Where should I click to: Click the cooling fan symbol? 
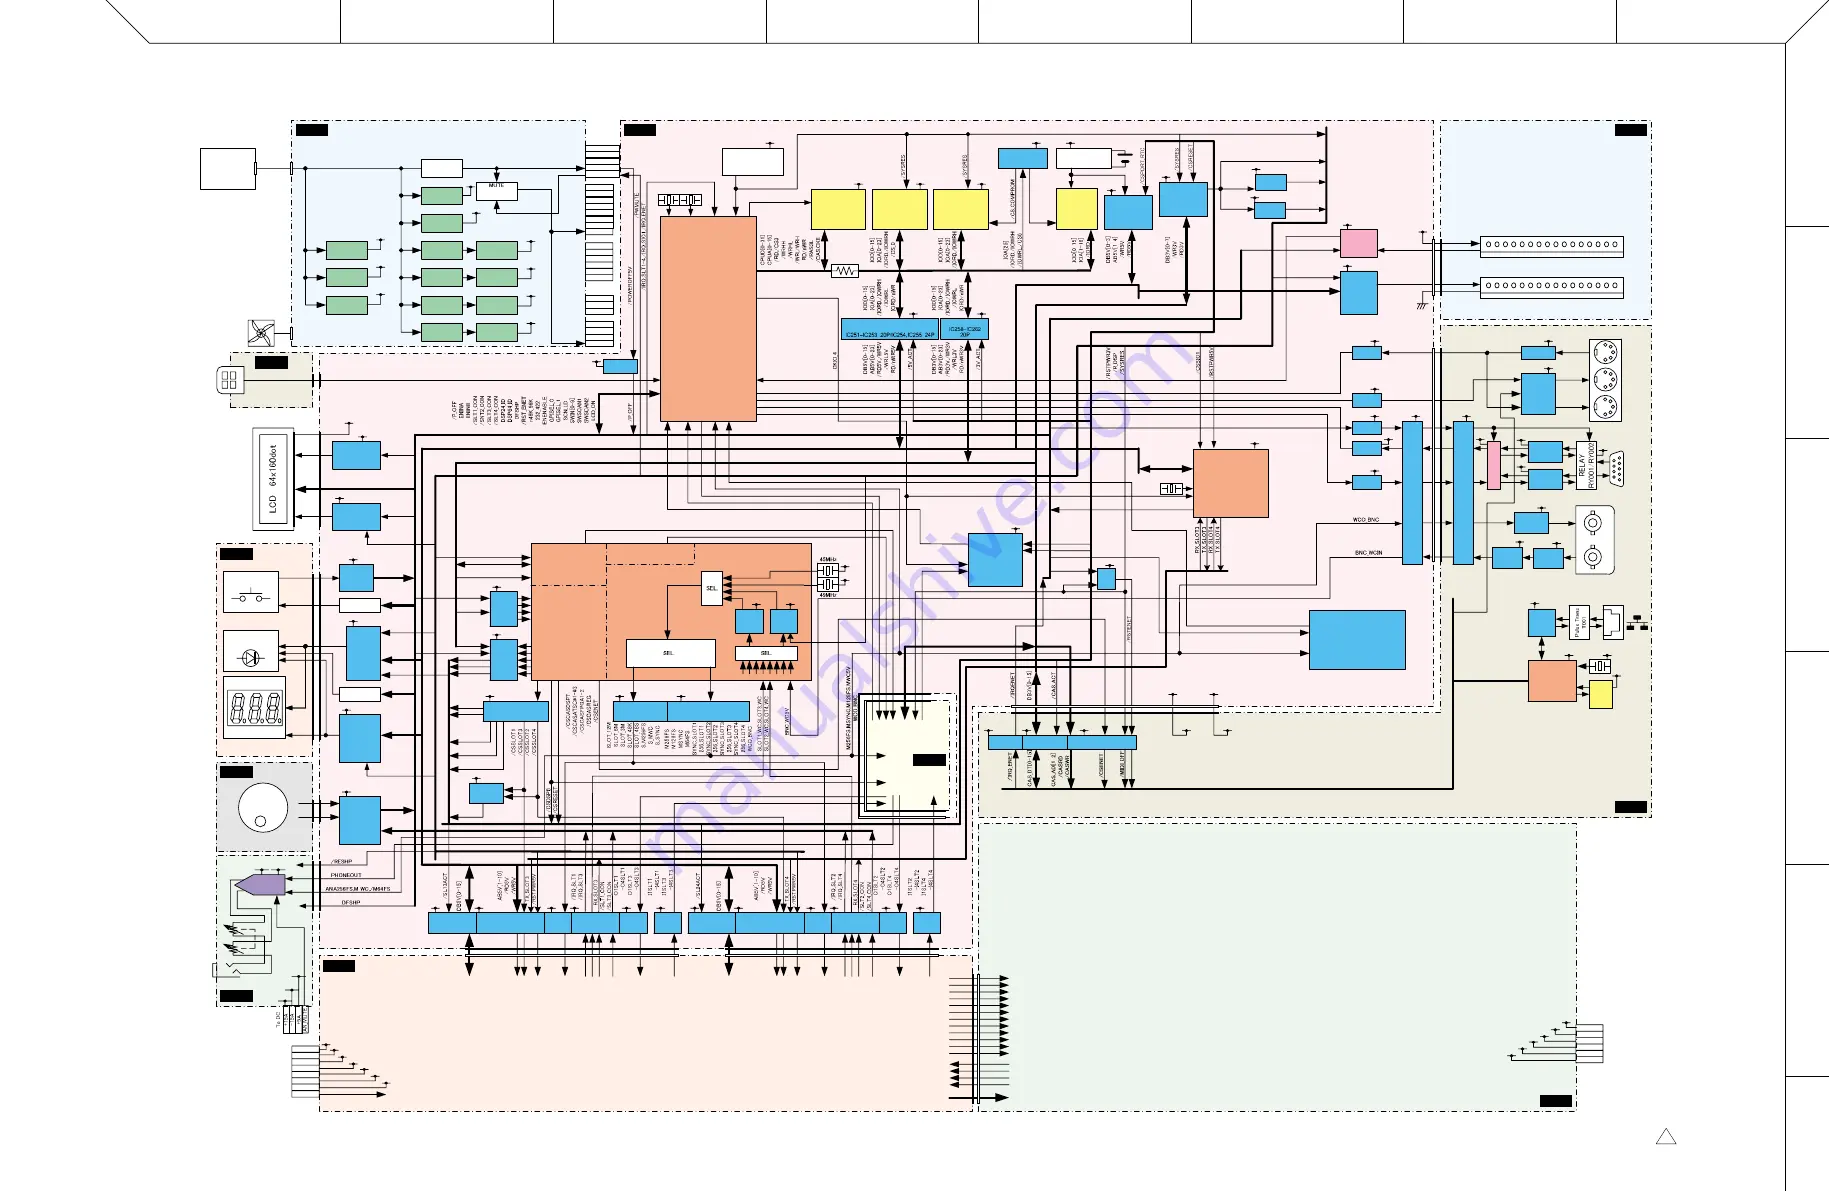tap(261, 334)
